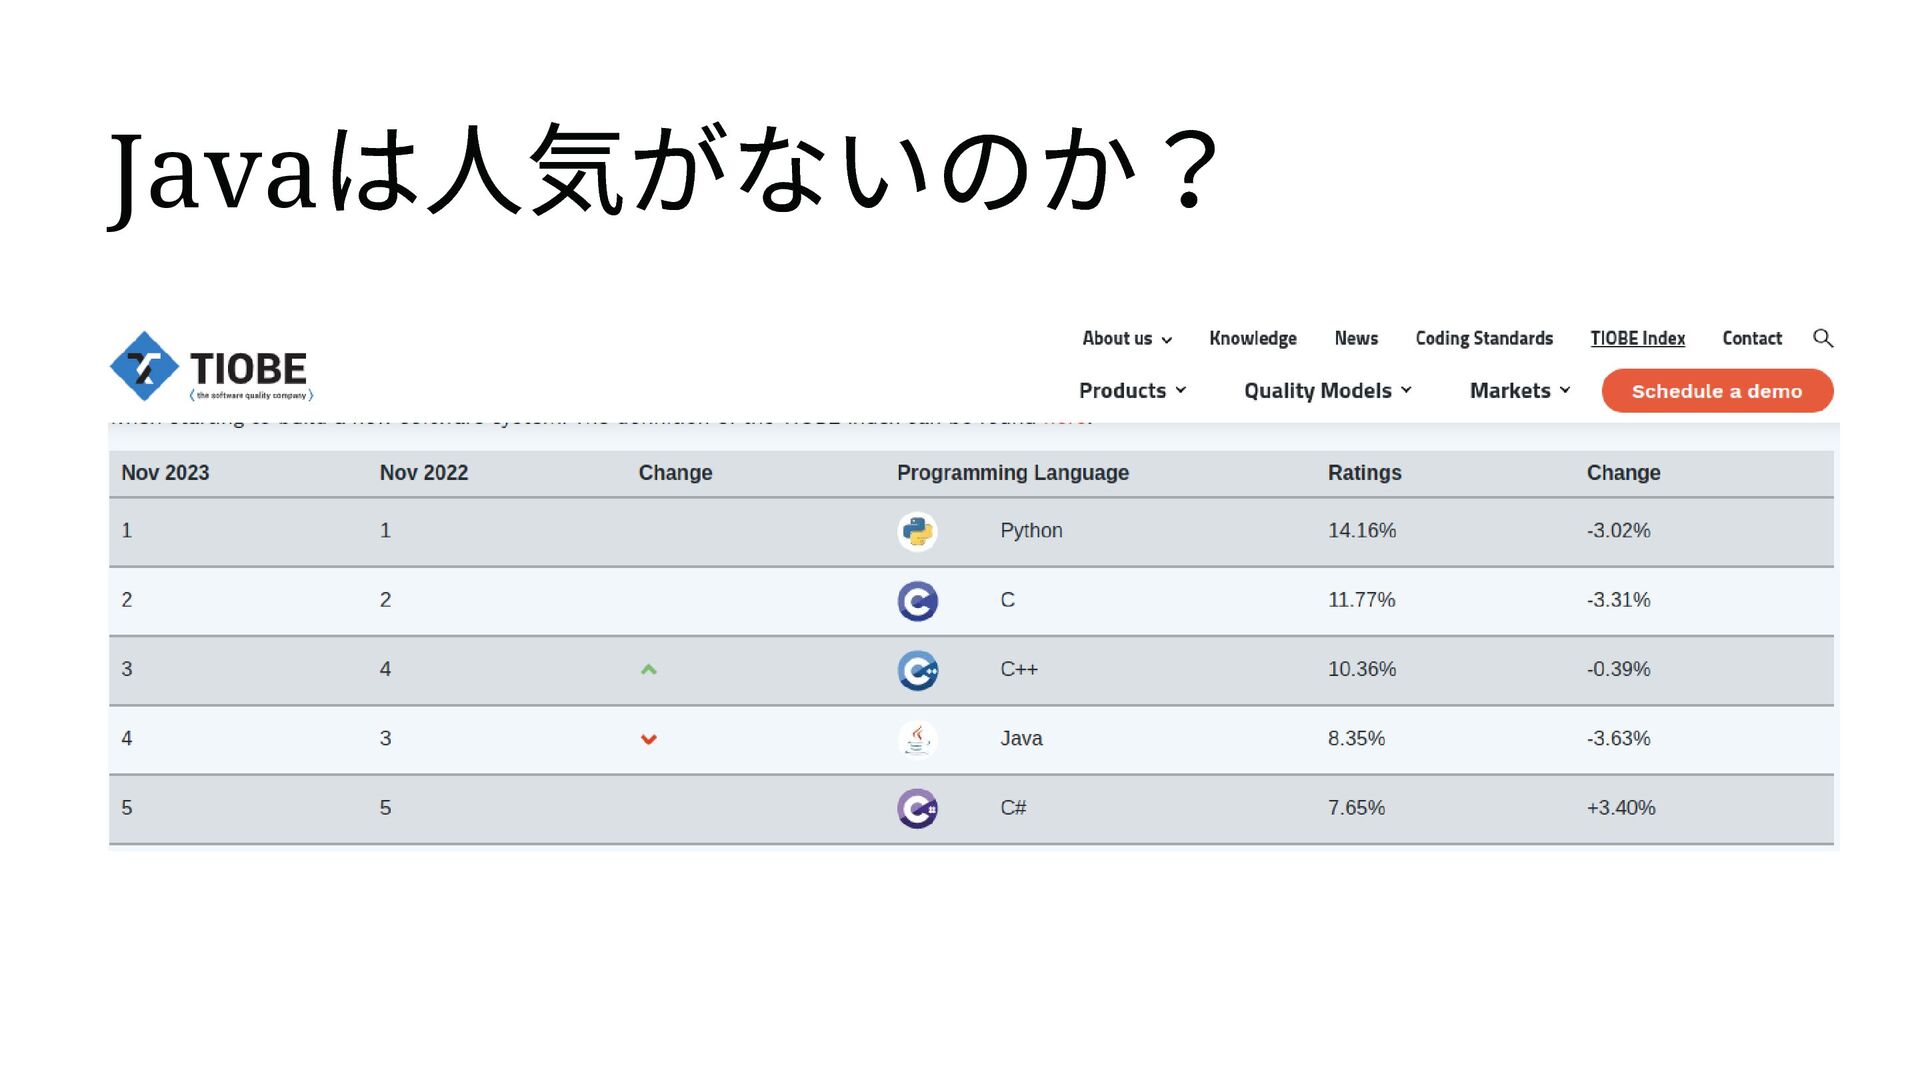Click the -0.39% change value

(1618, 669)
